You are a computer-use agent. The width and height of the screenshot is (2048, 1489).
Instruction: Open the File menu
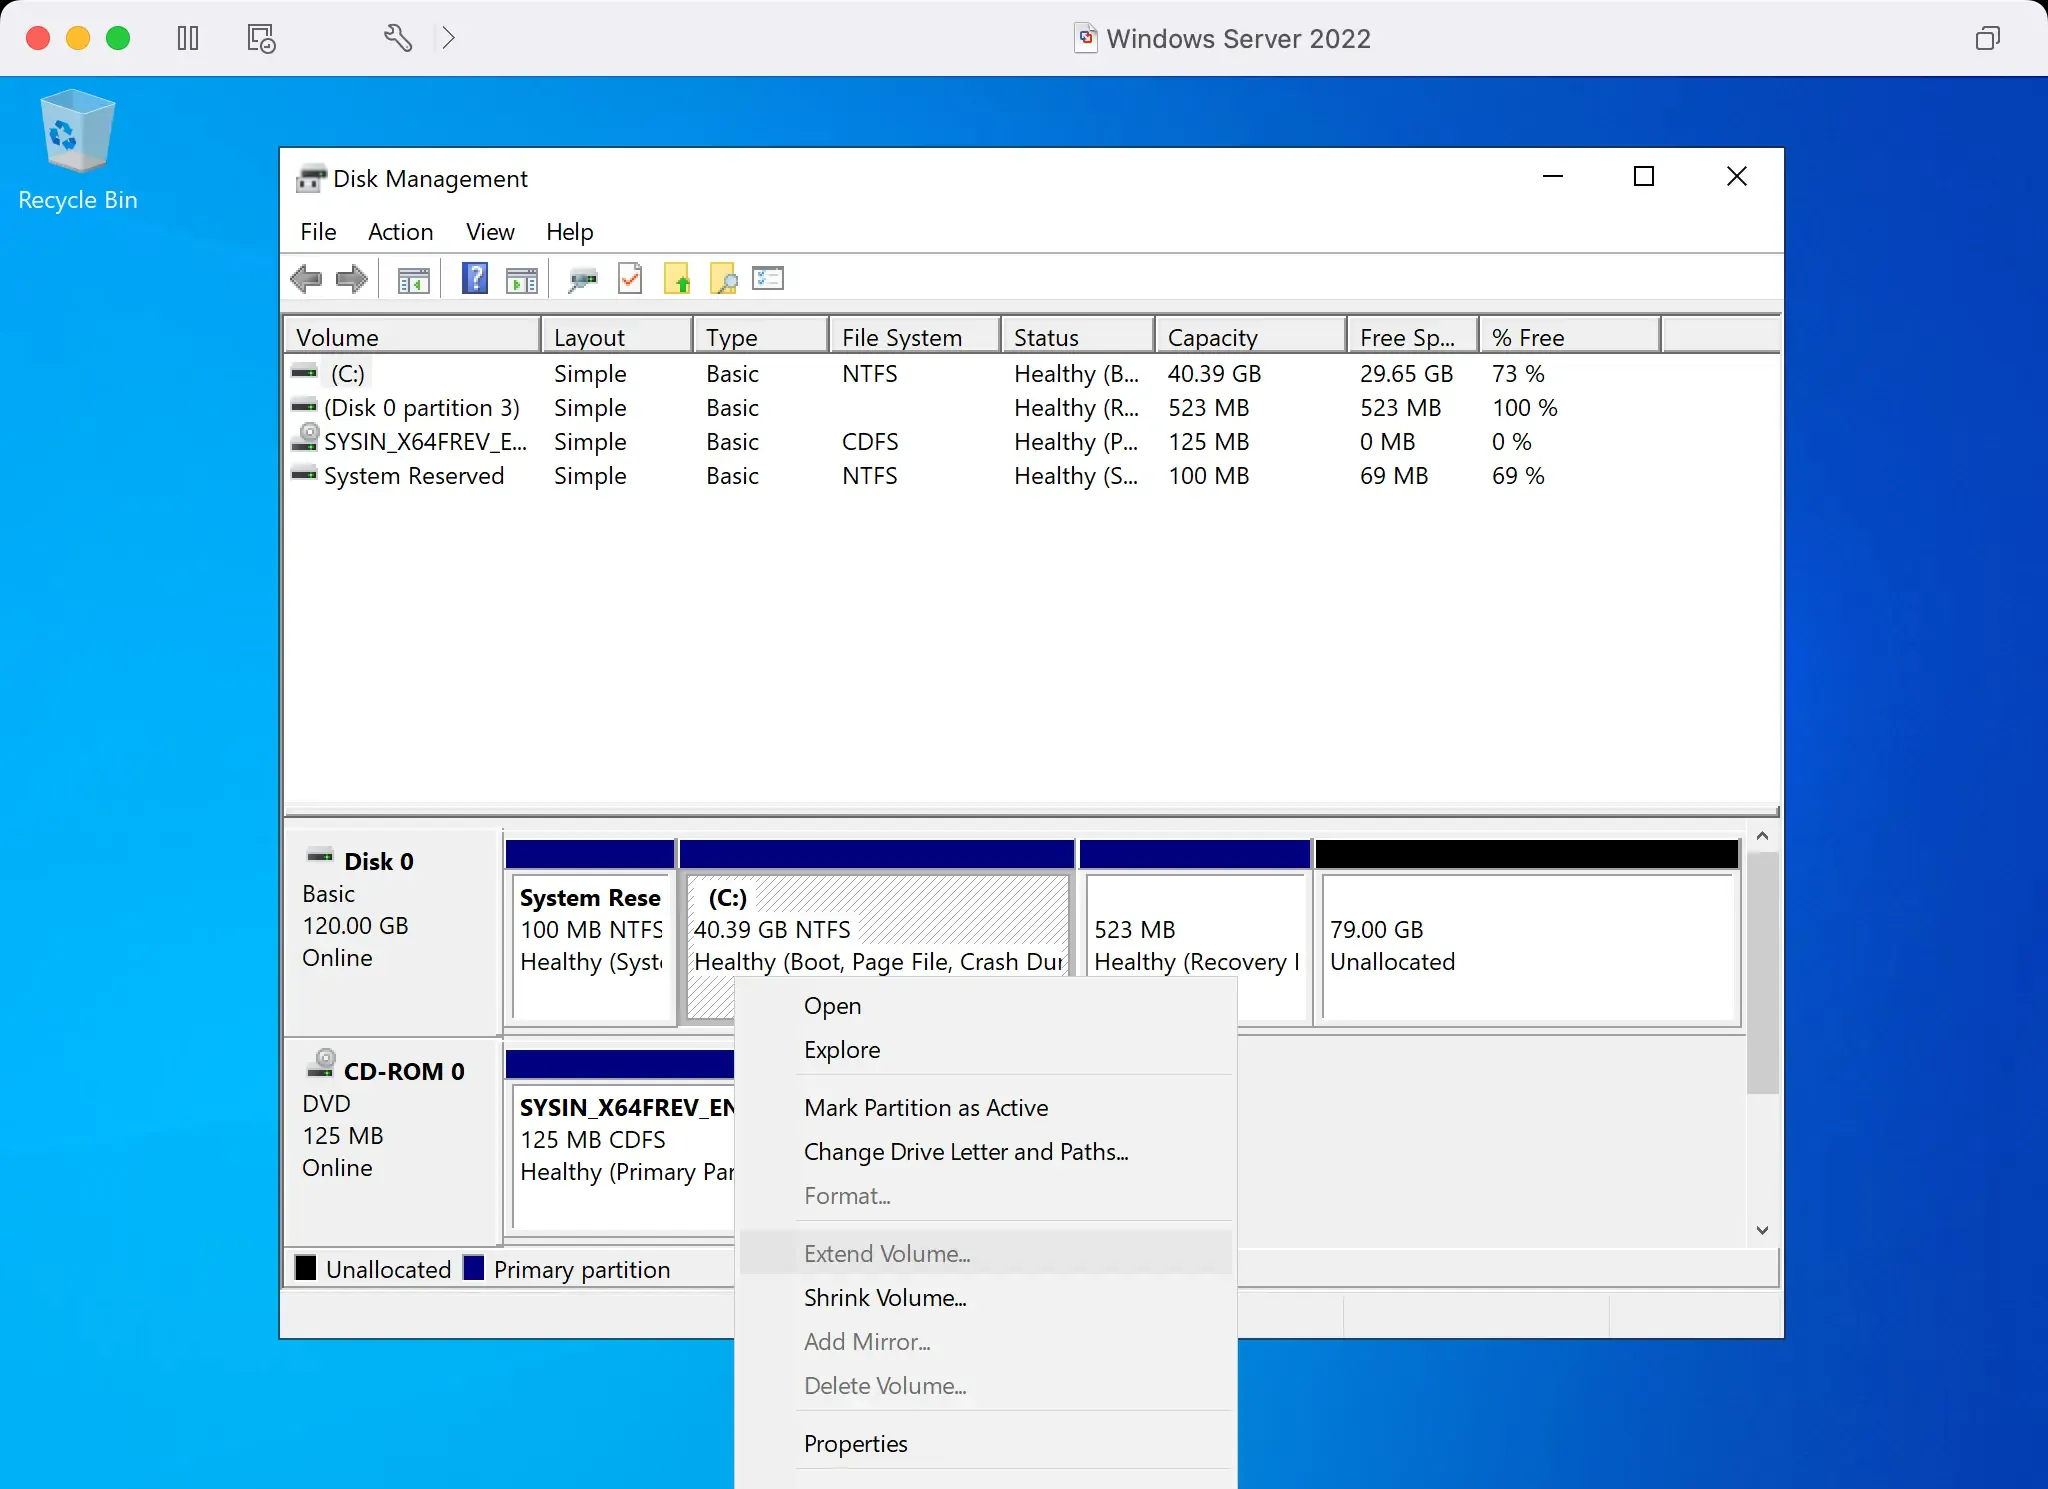318,232
